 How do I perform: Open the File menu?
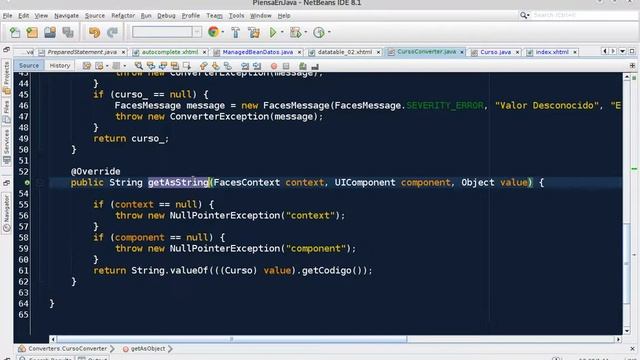click(7, 16)
